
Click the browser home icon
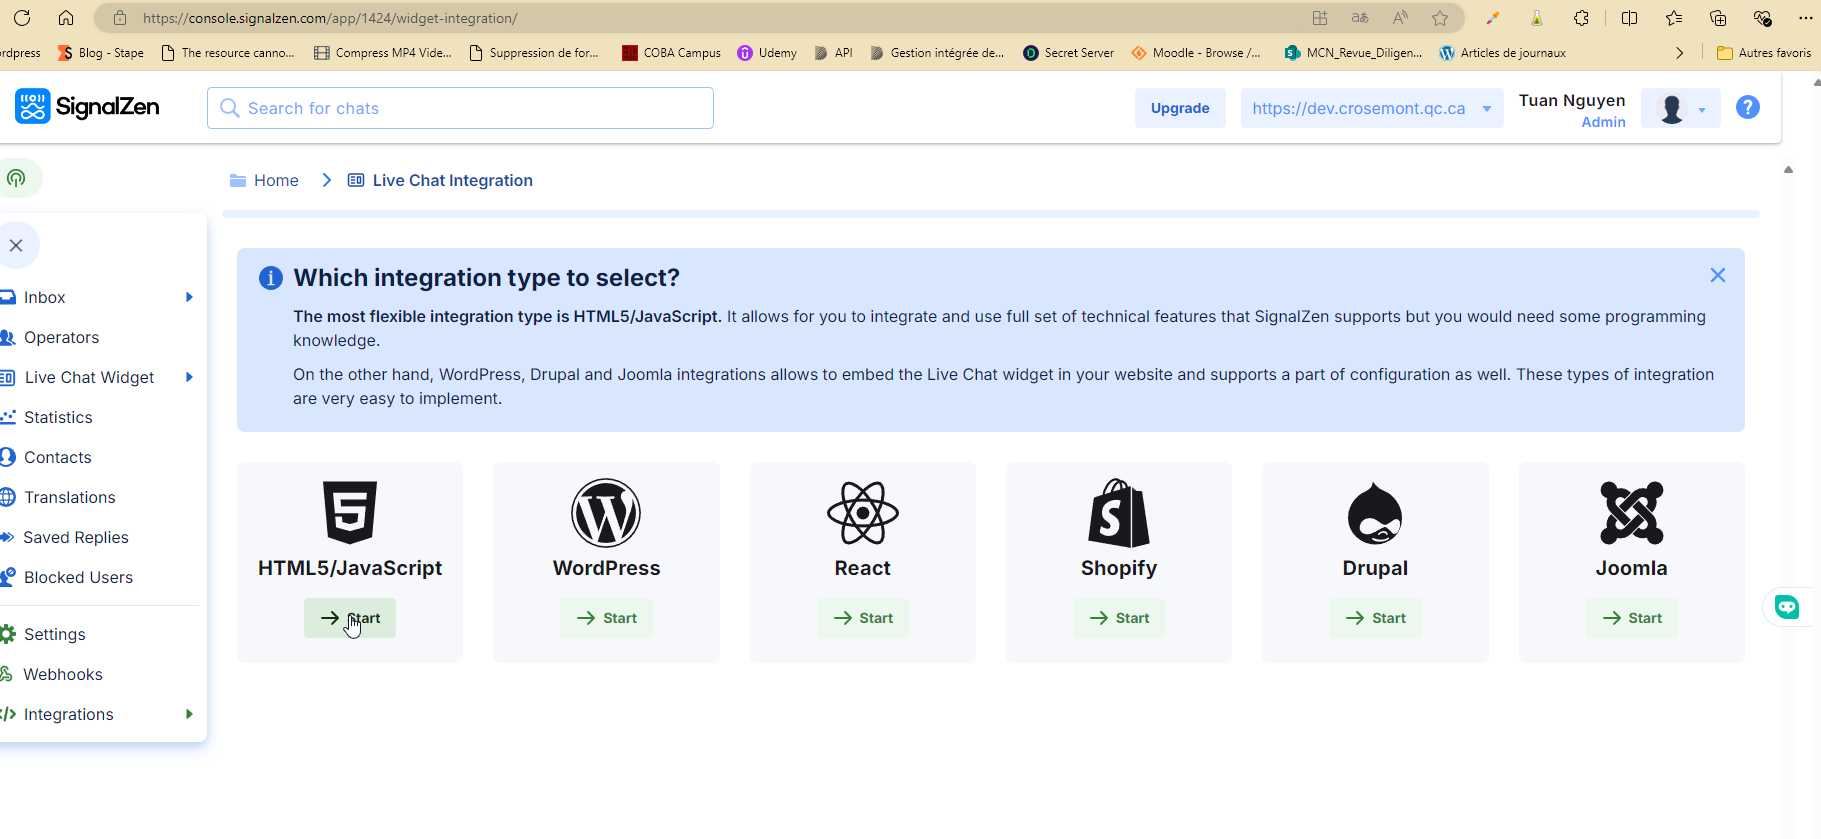coord(66,18)
